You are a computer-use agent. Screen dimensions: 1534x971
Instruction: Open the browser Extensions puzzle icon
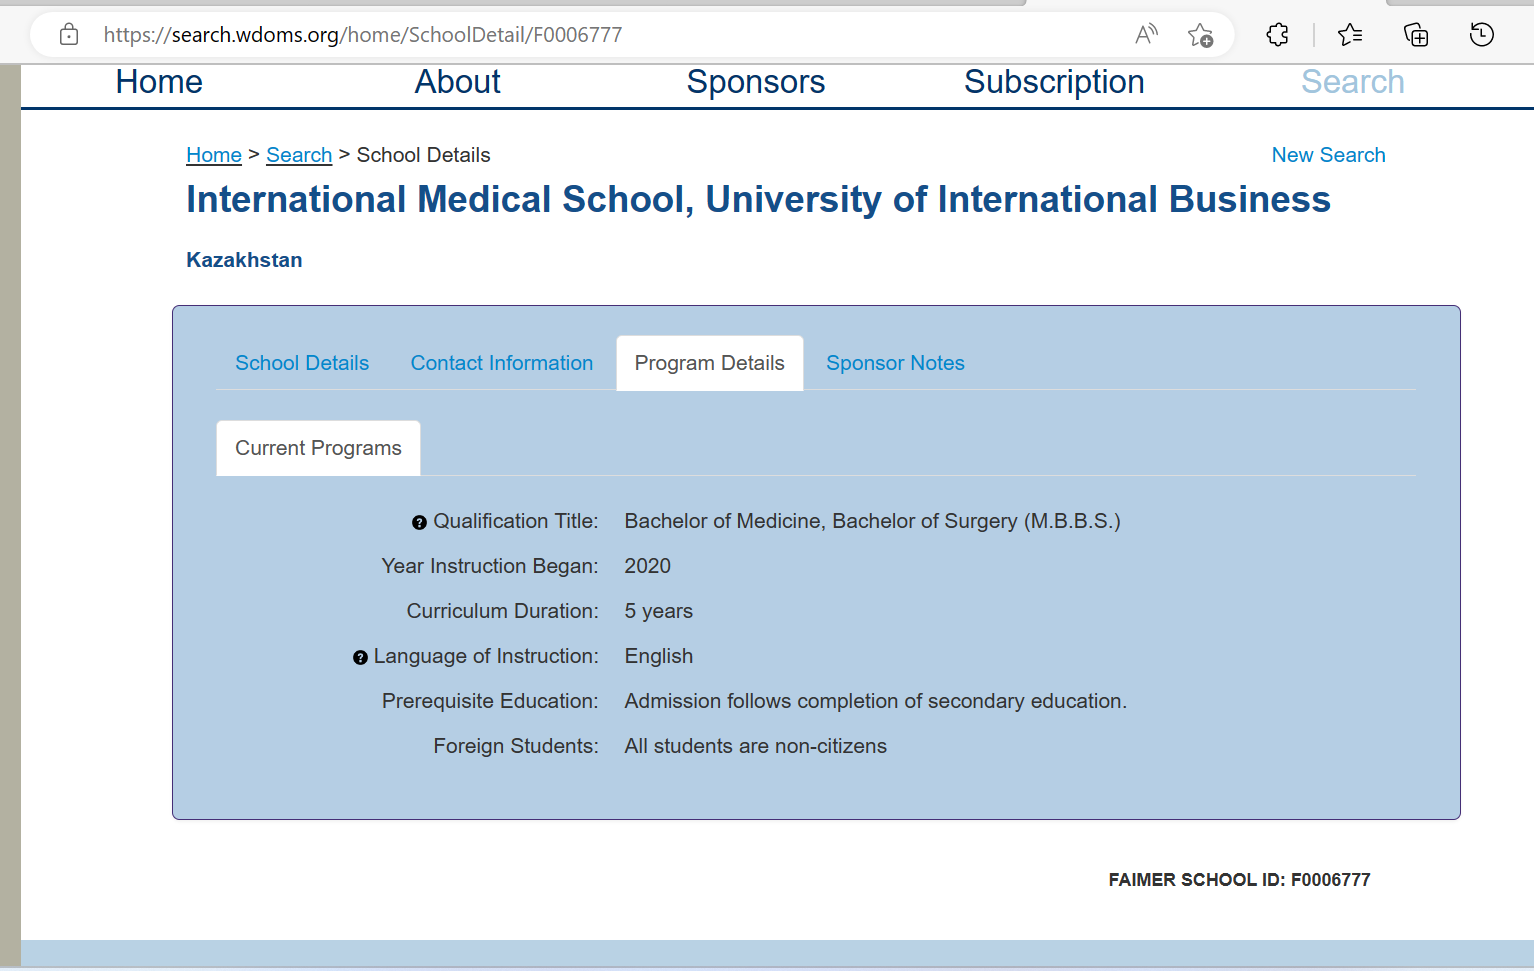tap(1277, 35)
